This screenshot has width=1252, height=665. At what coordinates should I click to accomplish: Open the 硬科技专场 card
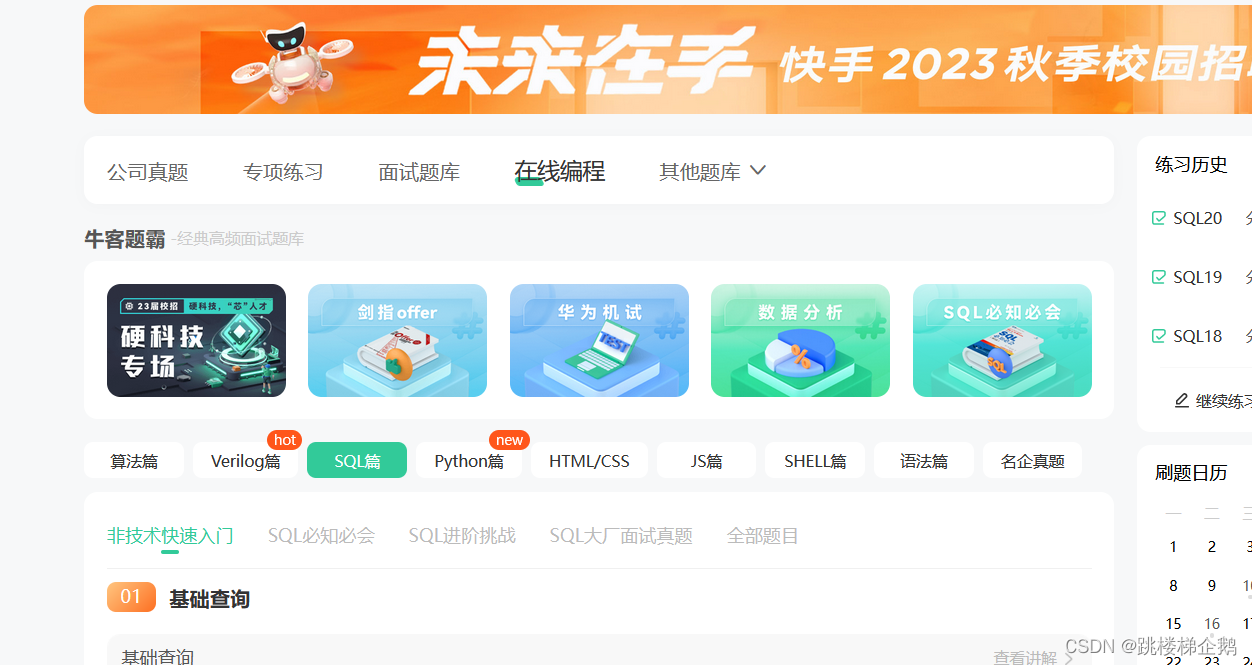pyautogui.click(x=196, y=340)
